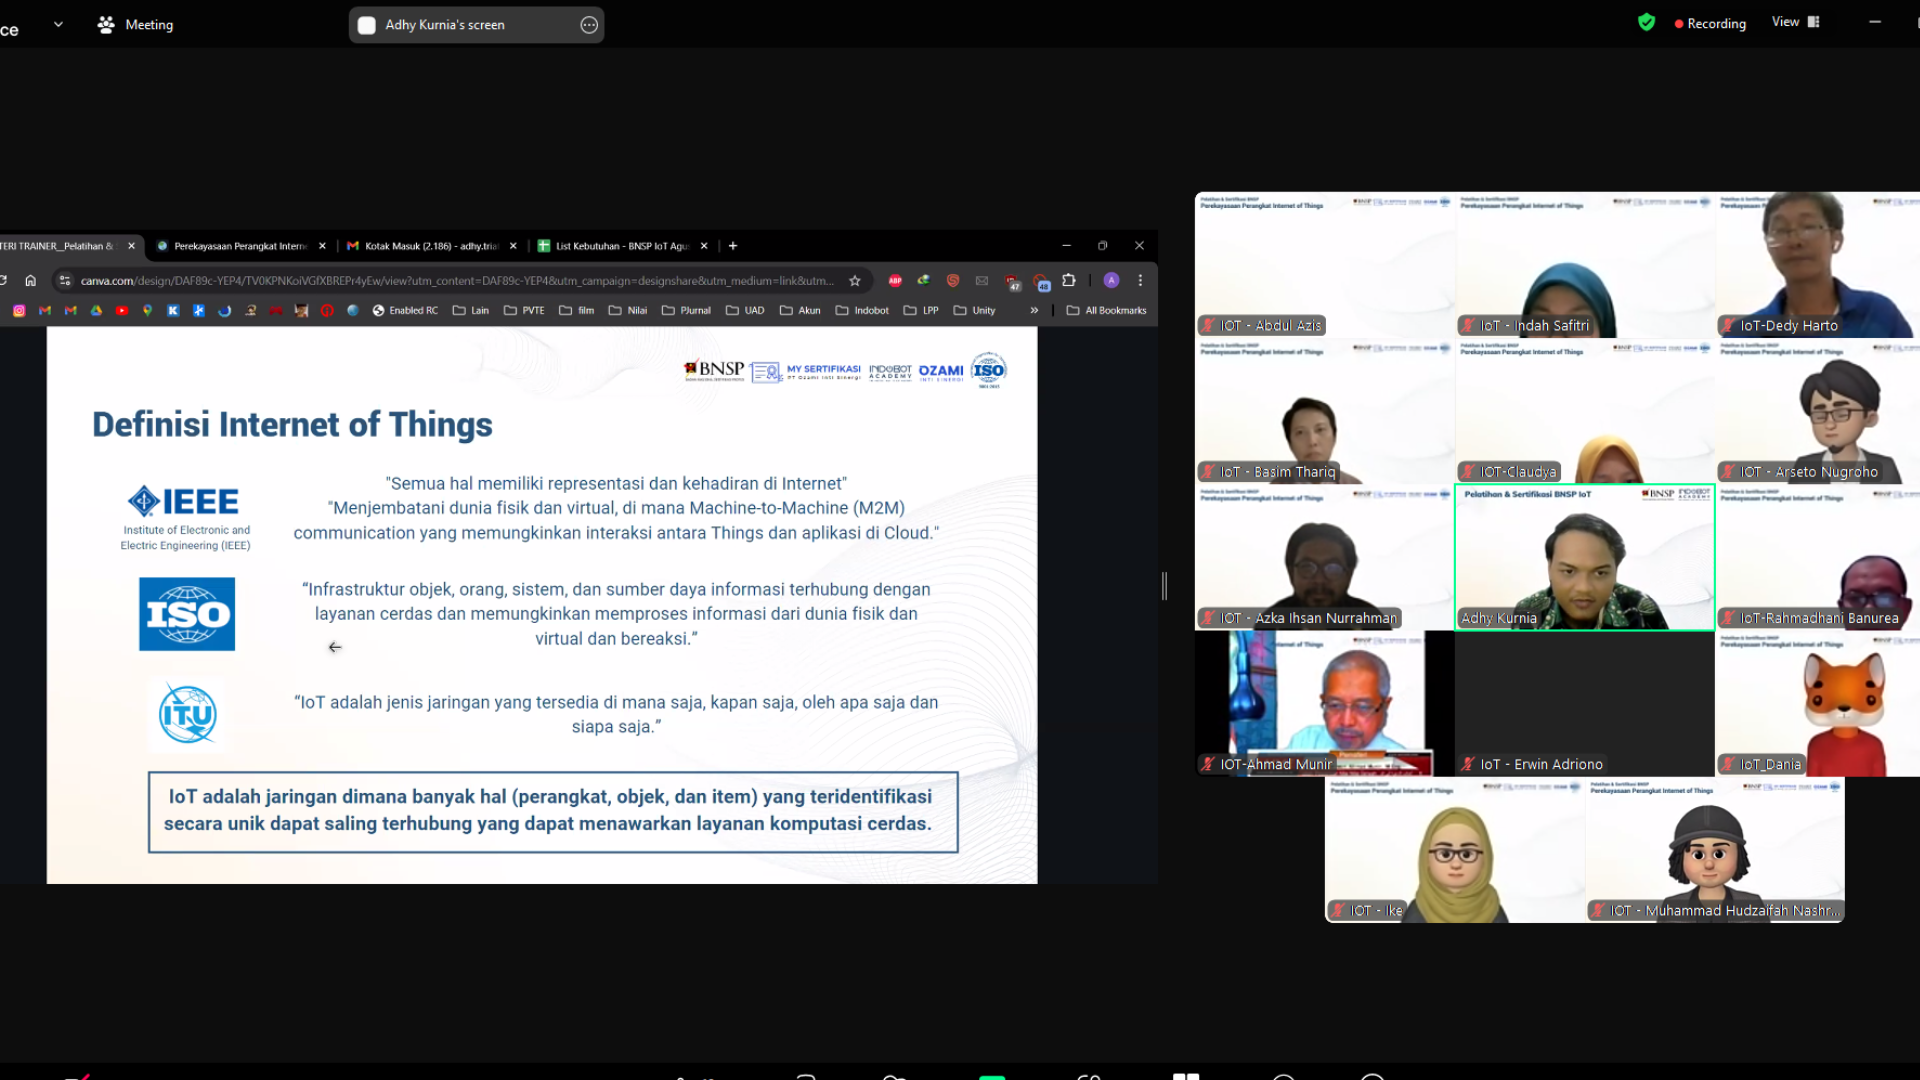Open the Lain bookmarks folder
Screen dimensions: 1920x1080
(x=471, y=311)
